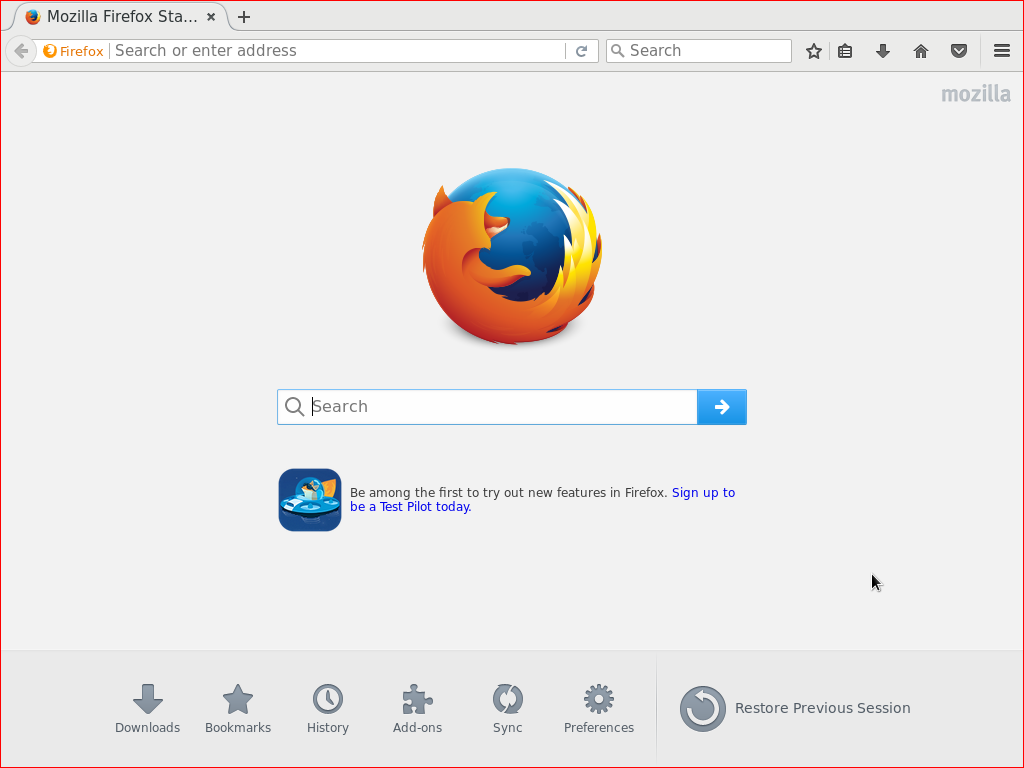Screen dimensions: 1024x768
Task: Show your bookmarks list icon
Action: [845, 51]
